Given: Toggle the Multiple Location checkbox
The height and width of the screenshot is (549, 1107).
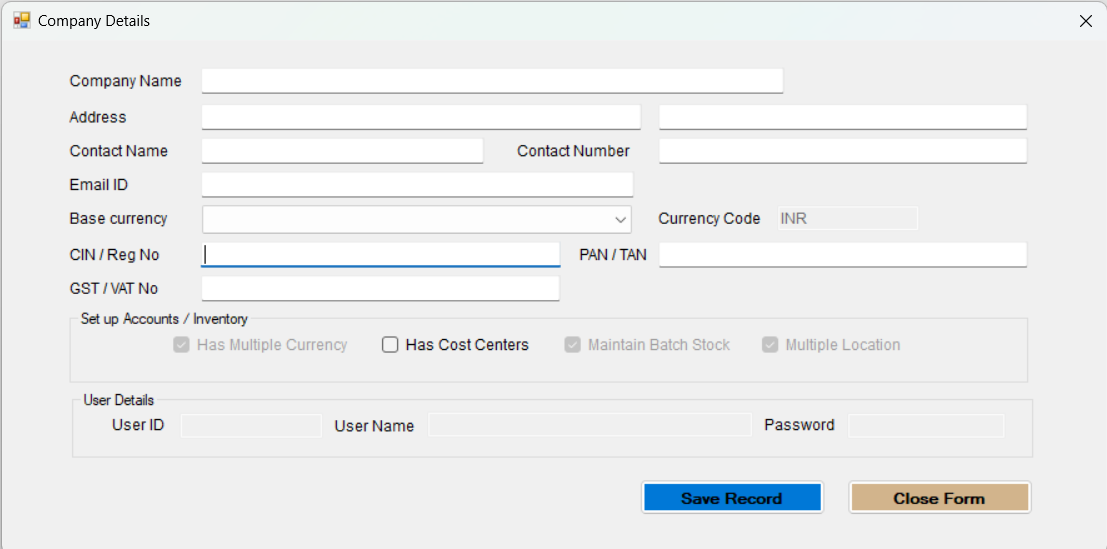Looking at the screenshot, I should [x=770, y=345].
